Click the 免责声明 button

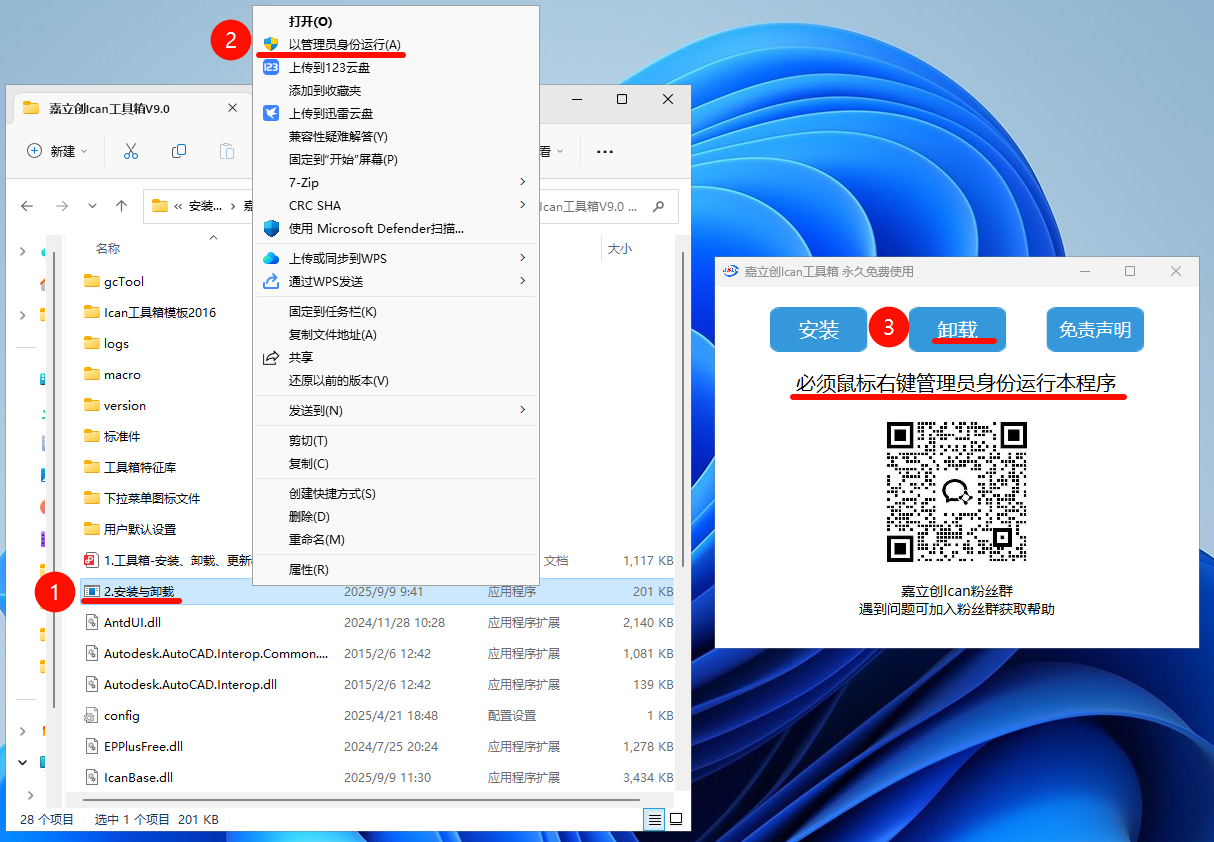1094,330
